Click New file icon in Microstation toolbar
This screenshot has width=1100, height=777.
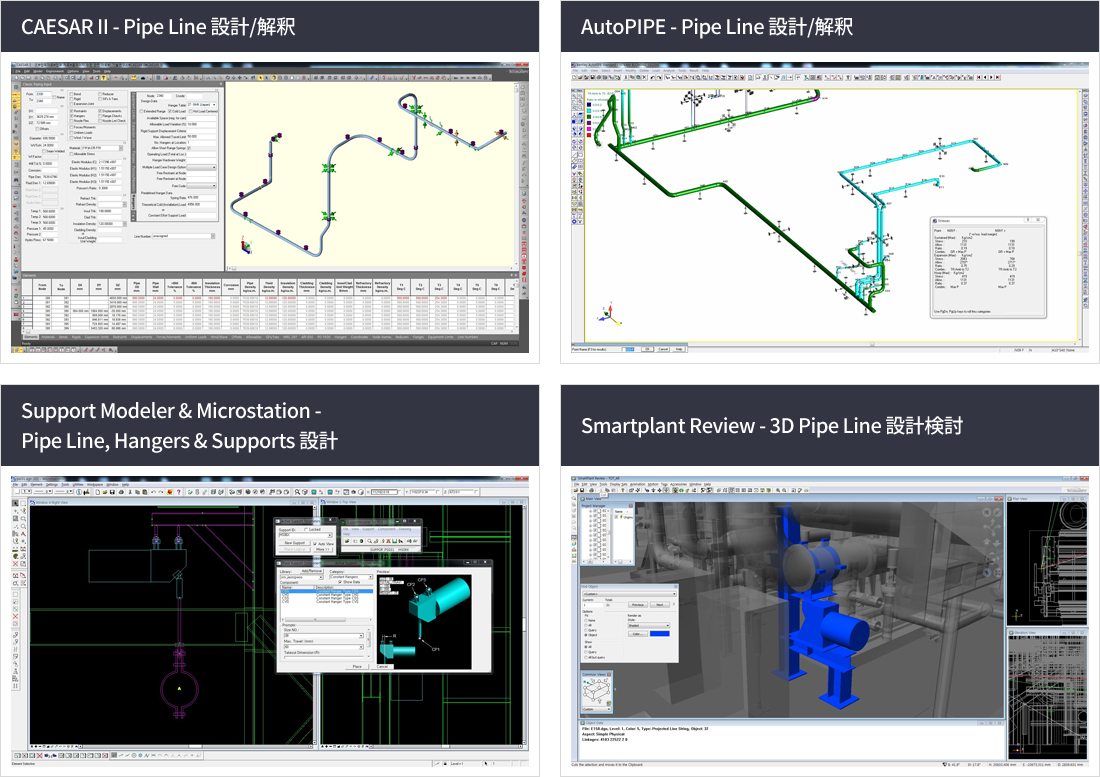[x=98, y=492]
